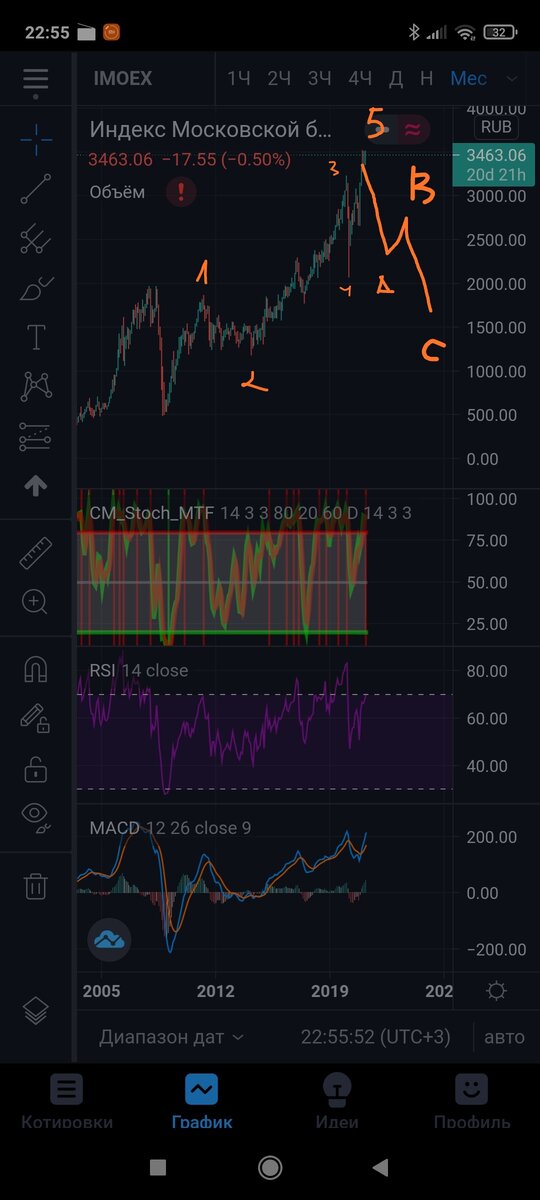Open the object tree layers panel icon
Image resolution: width=540 pixels, height=1200 pixels.
[36, 1011]
